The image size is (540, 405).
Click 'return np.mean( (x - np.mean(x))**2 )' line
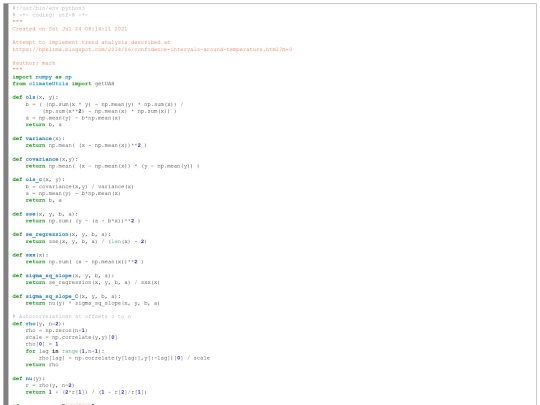(86, 145)
